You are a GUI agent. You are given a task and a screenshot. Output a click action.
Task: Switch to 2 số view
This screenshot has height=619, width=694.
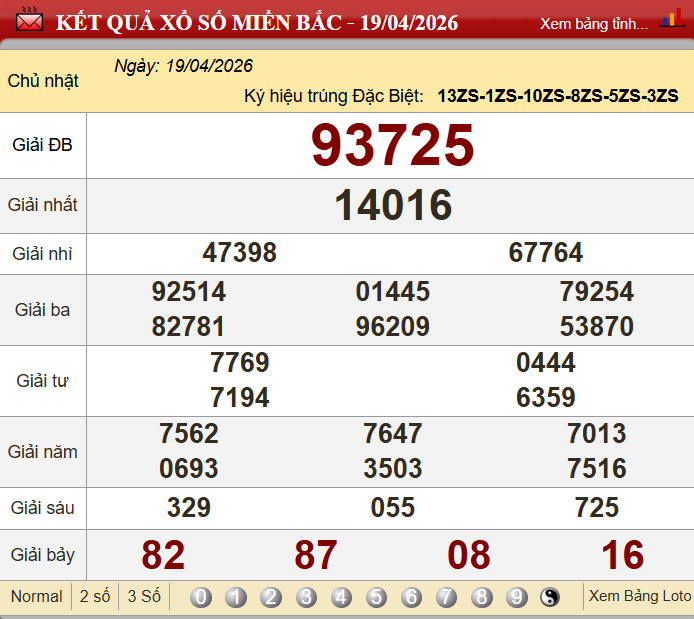[95, 596]
